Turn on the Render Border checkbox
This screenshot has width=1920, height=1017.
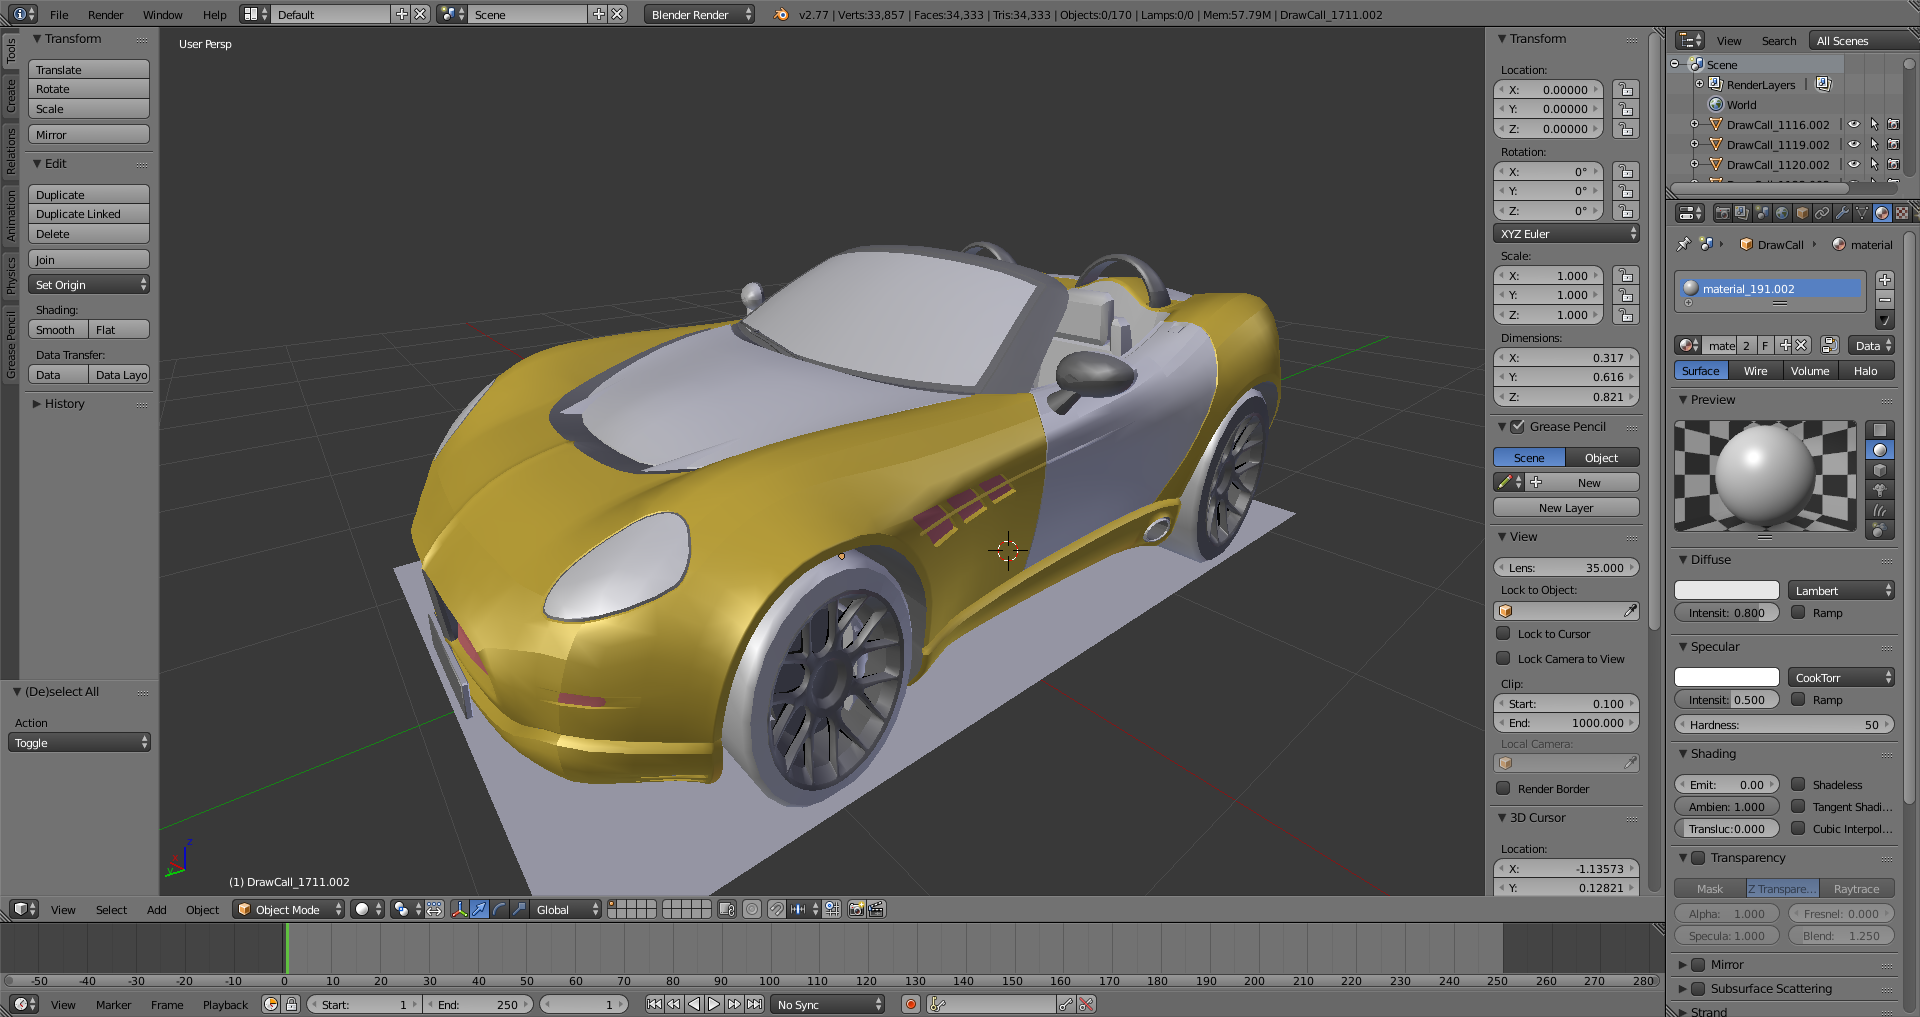coord(1503,788)
